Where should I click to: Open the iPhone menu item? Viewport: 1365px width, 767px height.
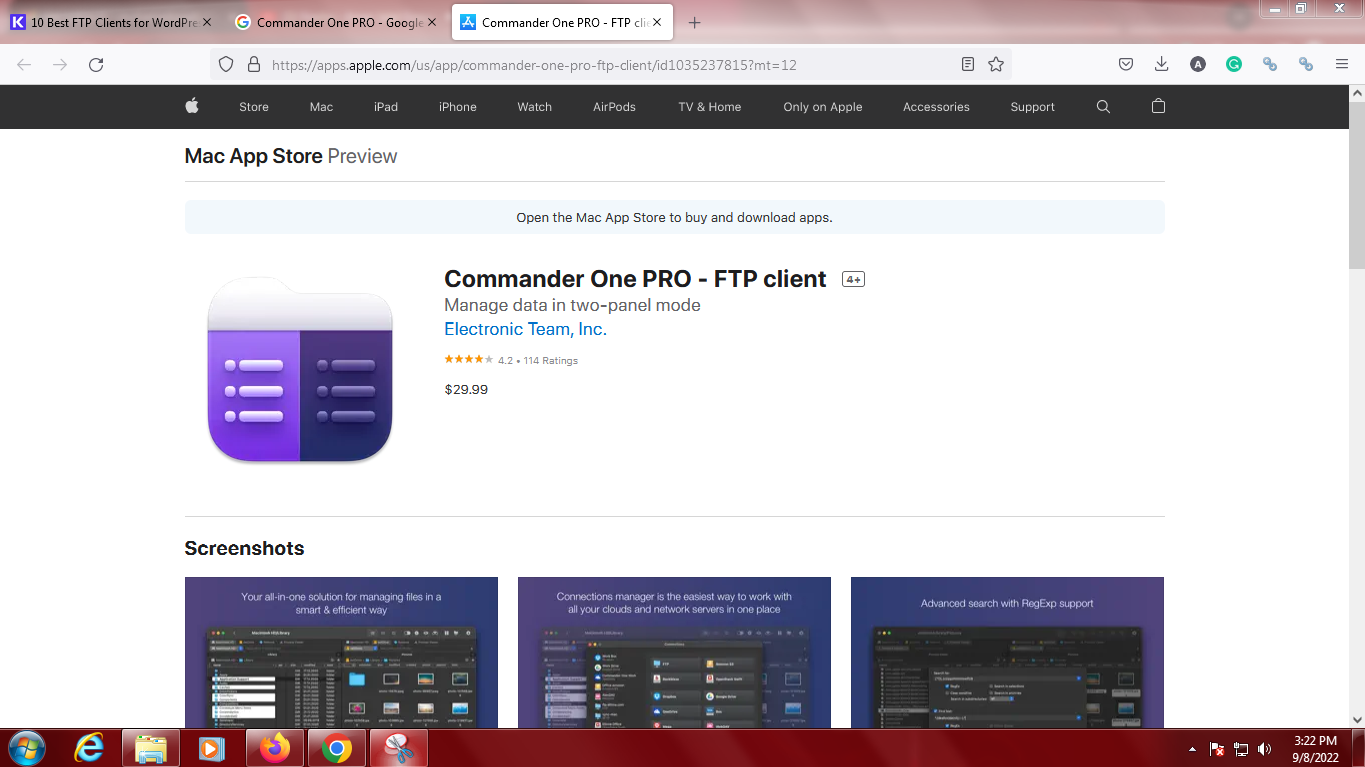point(458,107)
